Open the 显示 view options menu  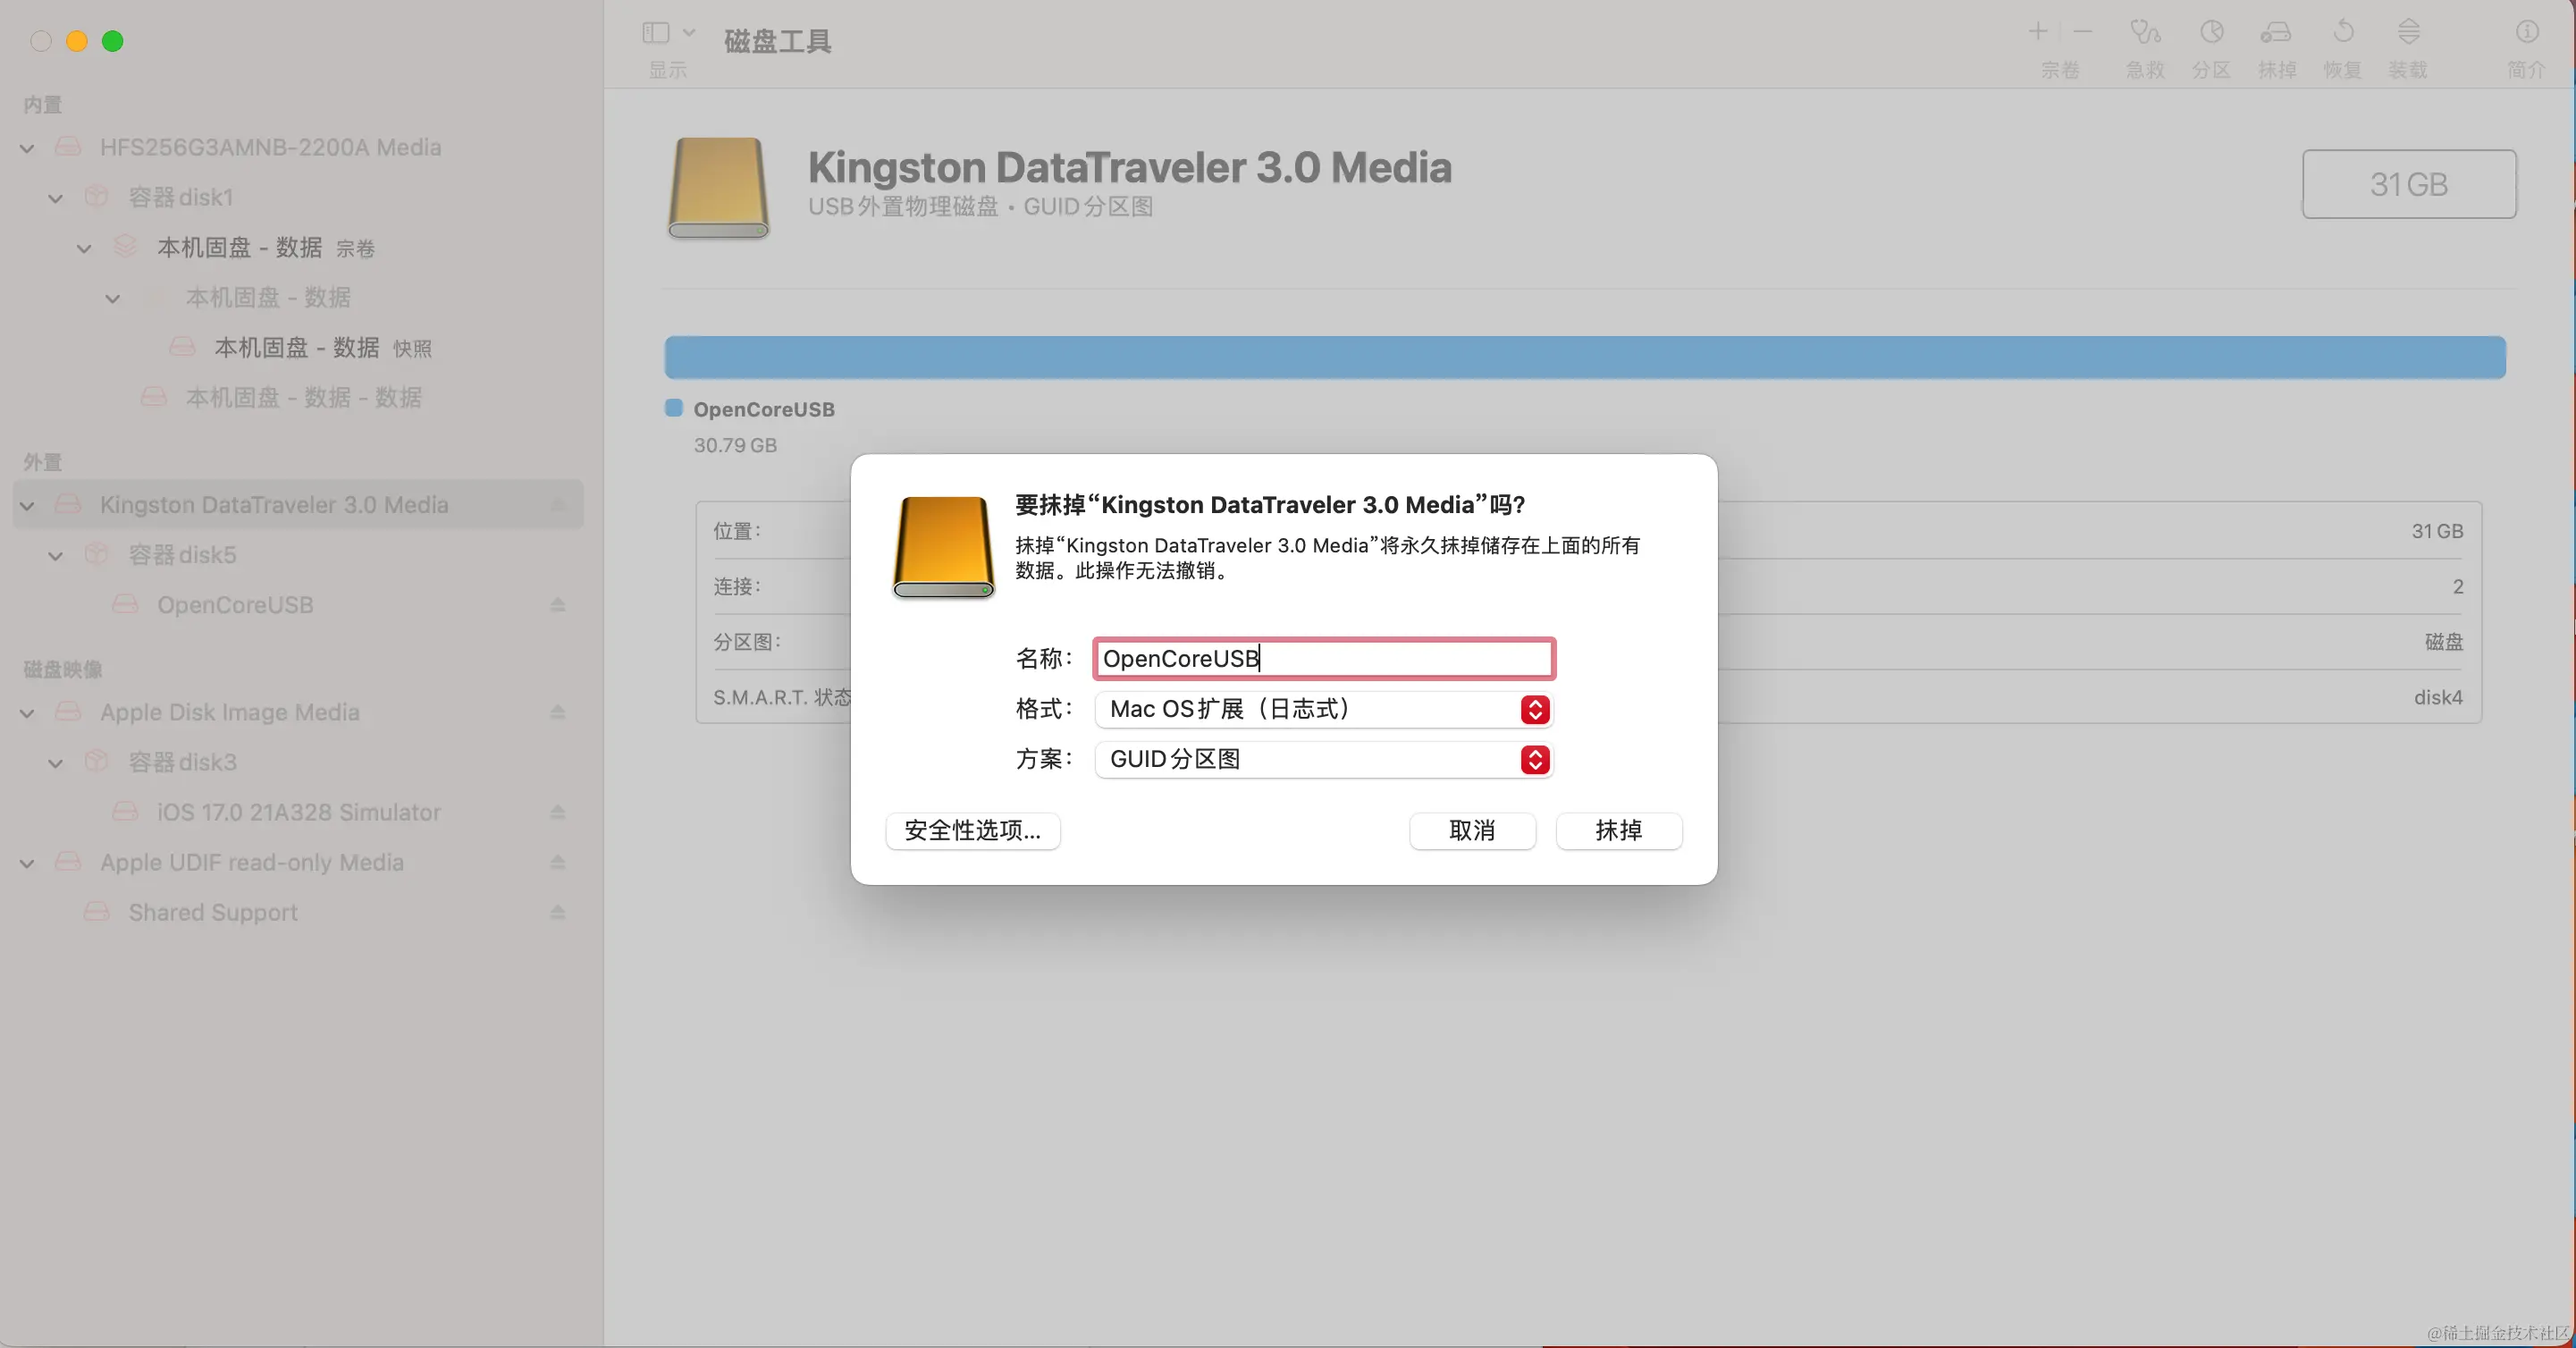666,33
